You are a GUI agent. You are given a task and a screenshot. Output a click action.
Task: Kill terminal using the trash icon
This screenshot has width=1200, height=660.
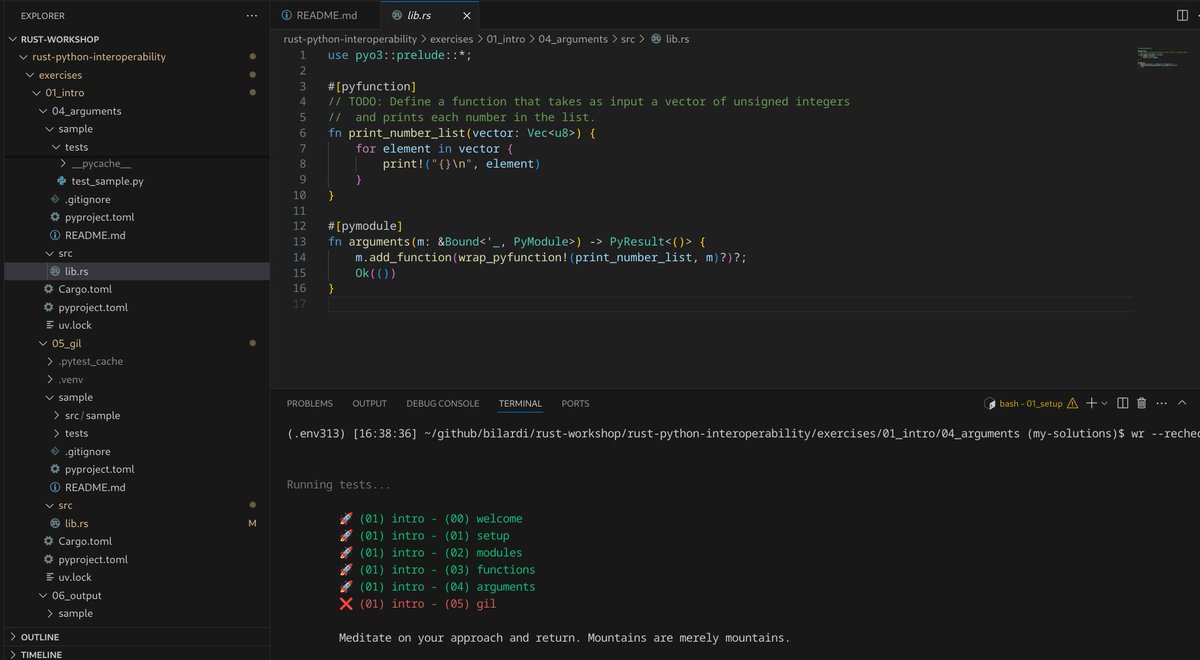(1141, 403)
